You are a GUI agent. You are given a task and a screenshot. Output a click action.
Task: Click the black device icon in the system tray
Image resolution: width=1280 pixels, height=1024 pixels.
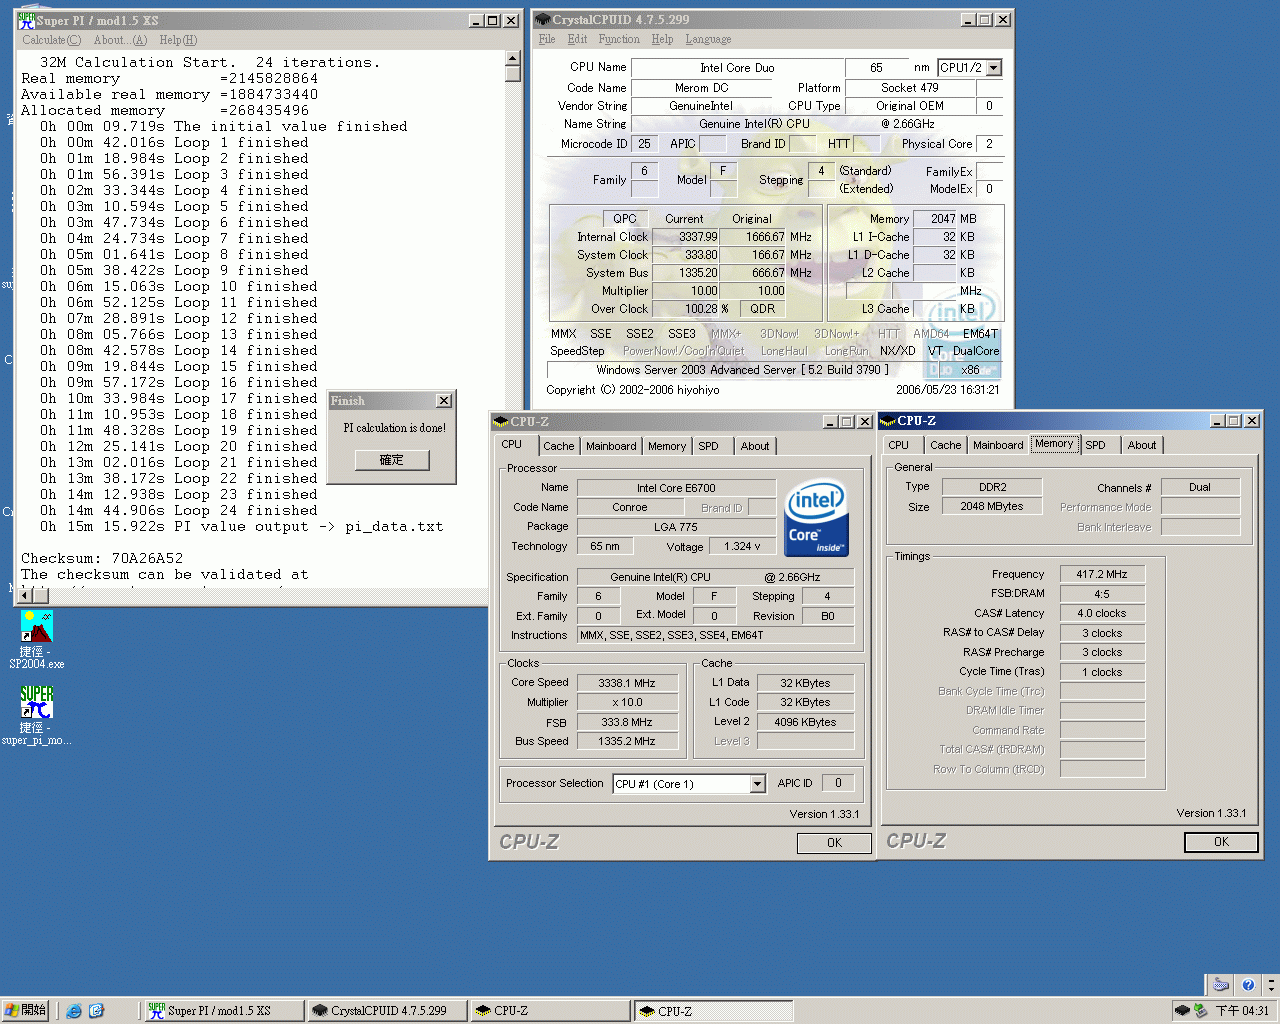tap(1184, 1010)
